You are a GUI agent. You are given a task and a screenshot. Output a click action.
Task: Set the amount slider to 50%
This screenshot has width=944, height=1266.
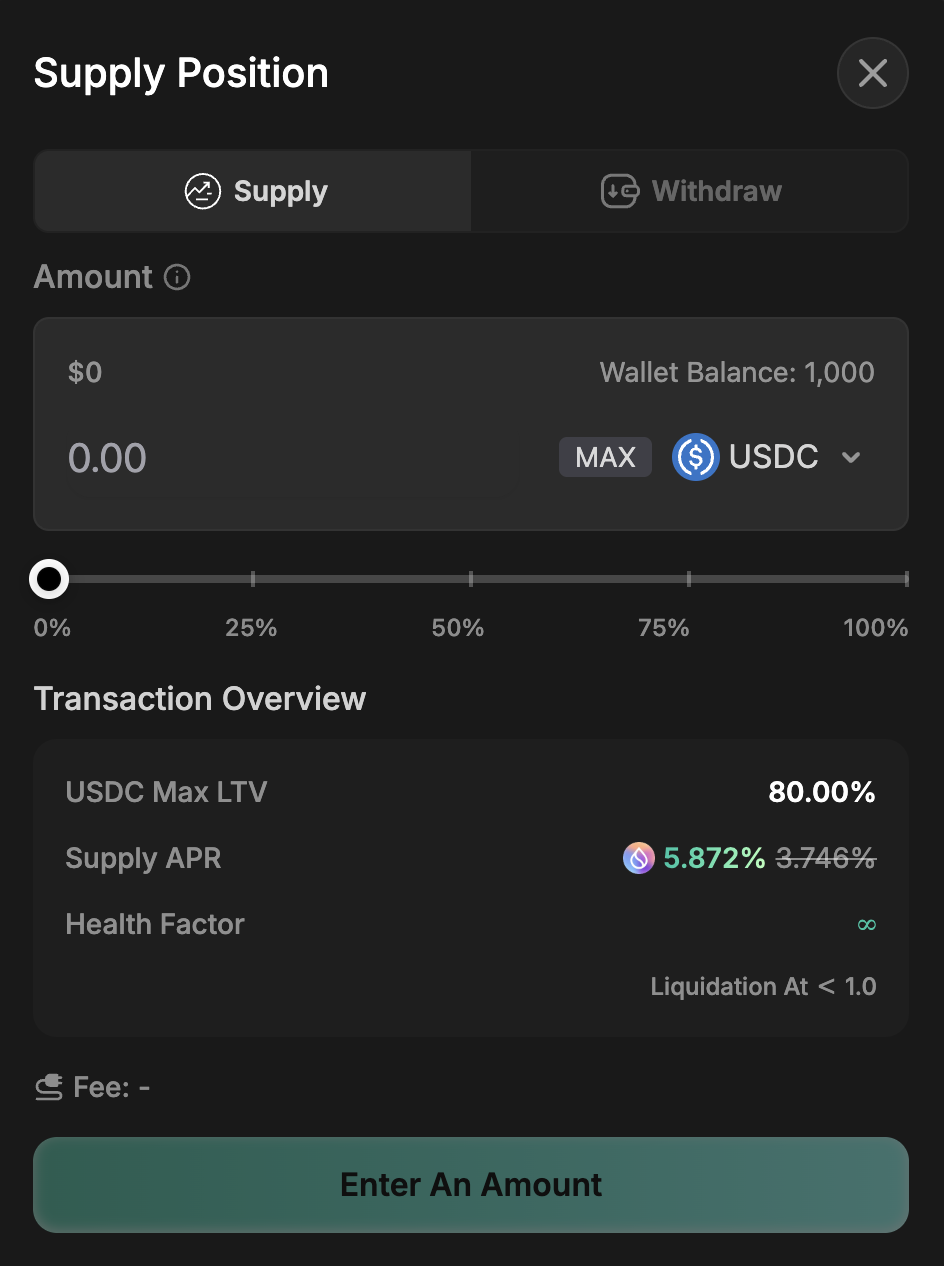471,578
